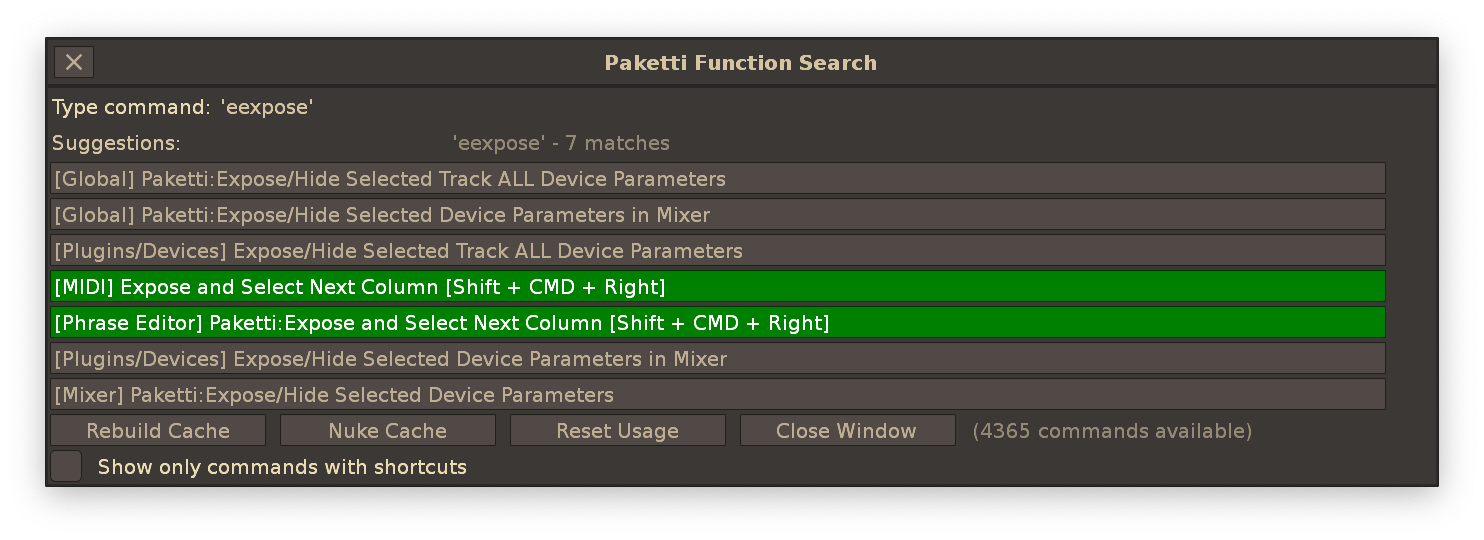Viewport: 1484px width, 540px height.
Task: Click the Nuke Cache button
Action: click(388, 431)
